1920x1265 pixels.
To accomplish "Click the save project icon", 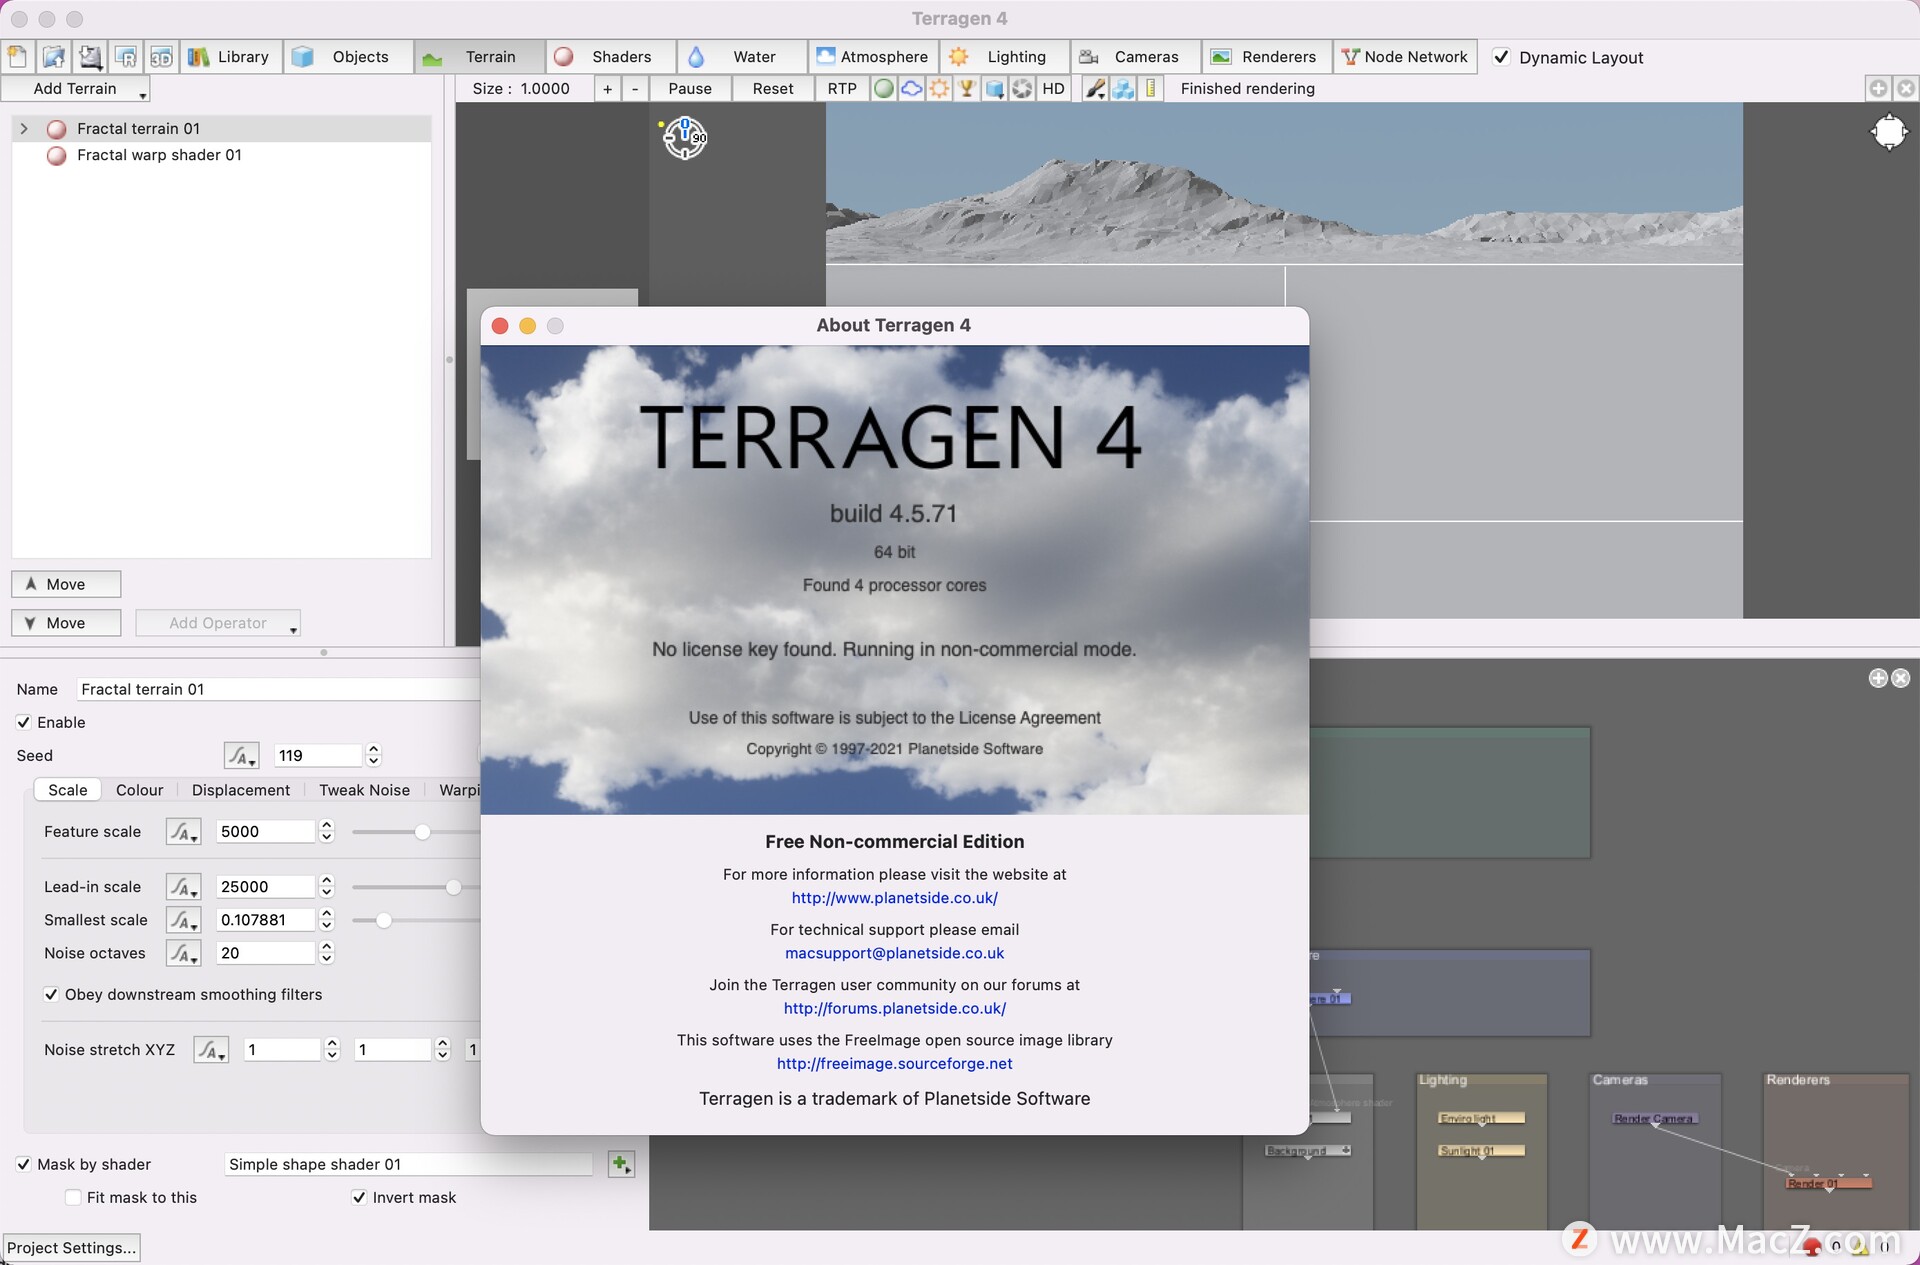I will 90,57.
